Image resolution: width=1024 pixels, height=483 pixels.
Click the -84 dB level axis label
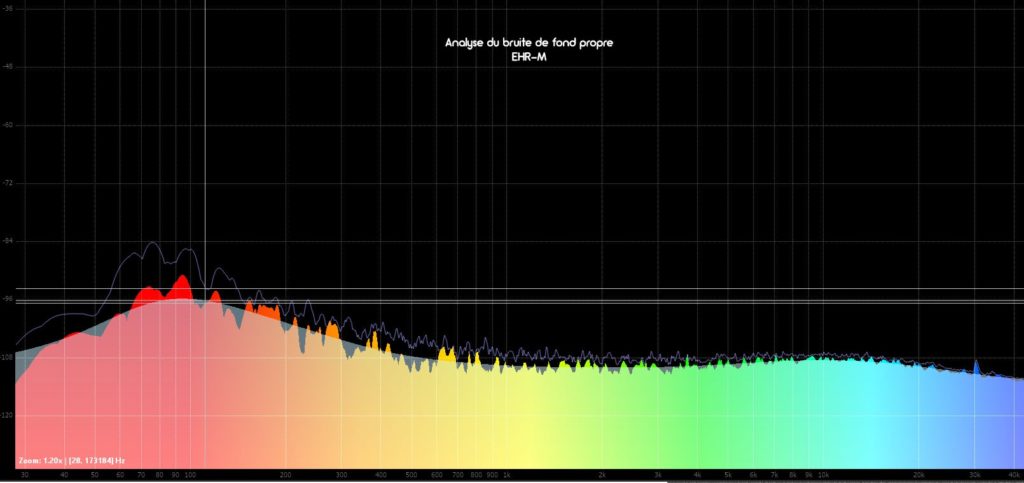click(x=8, y=241)
